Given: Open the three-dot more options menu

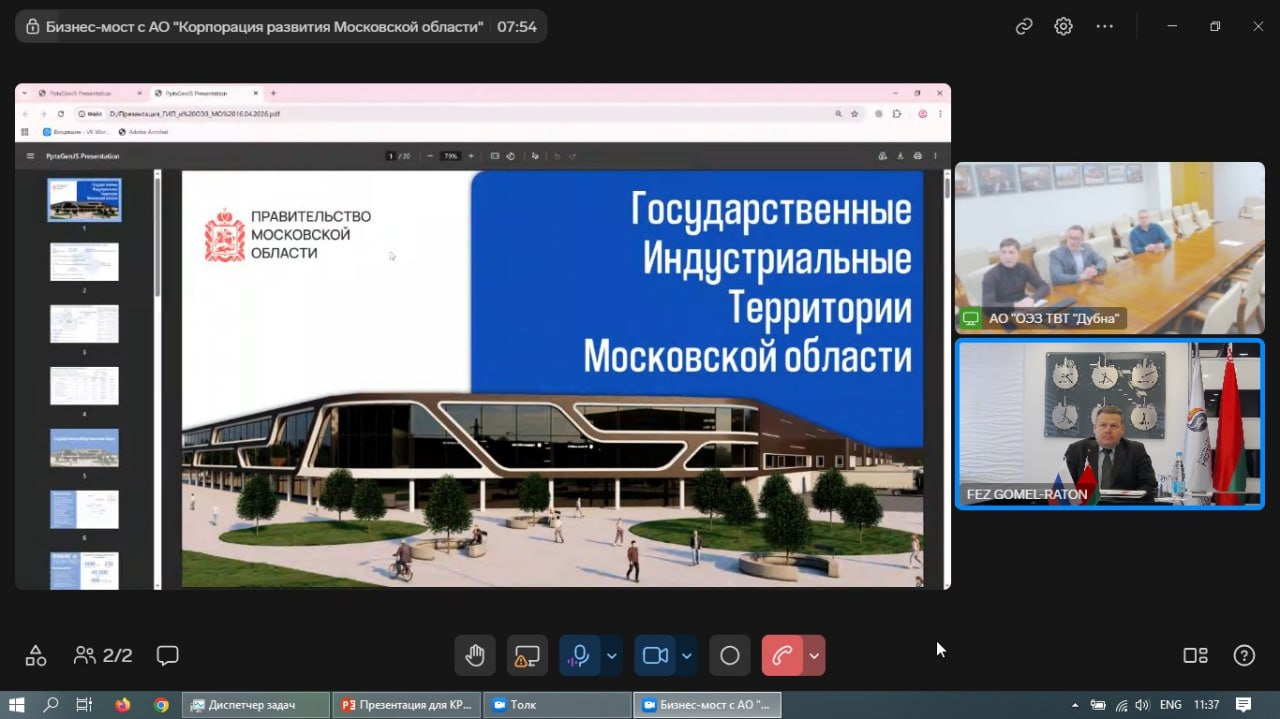Looking at the screenshot, I should pyautogui.click(x=1105, y=27).
